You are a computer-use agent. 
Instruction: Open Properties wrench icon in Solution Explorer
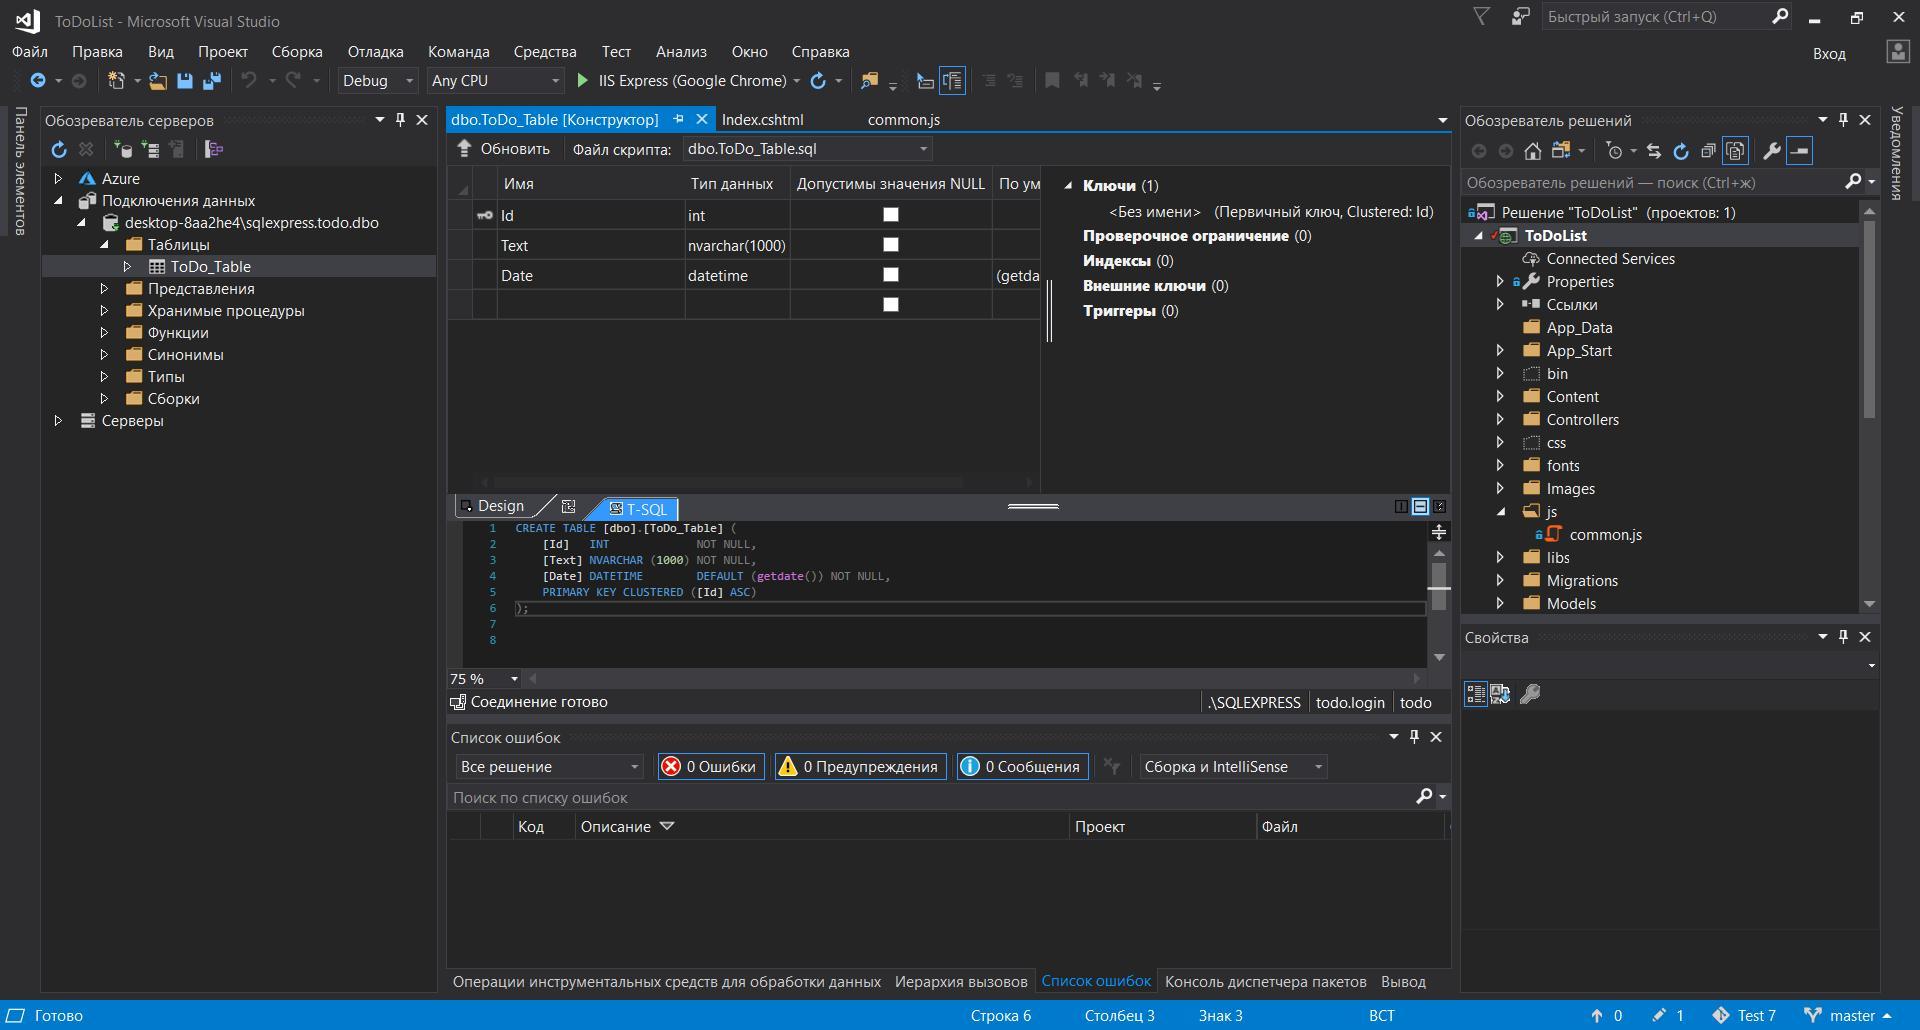pos(1771,151)
